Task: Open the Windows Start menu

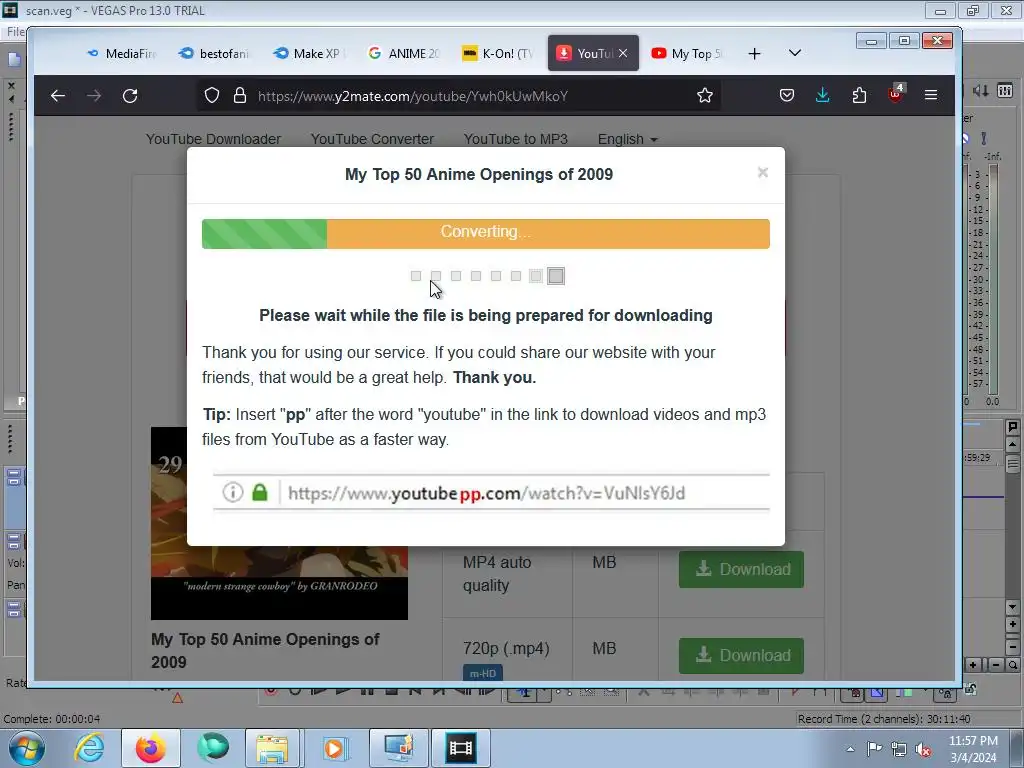Action: (x=26, y=748)
